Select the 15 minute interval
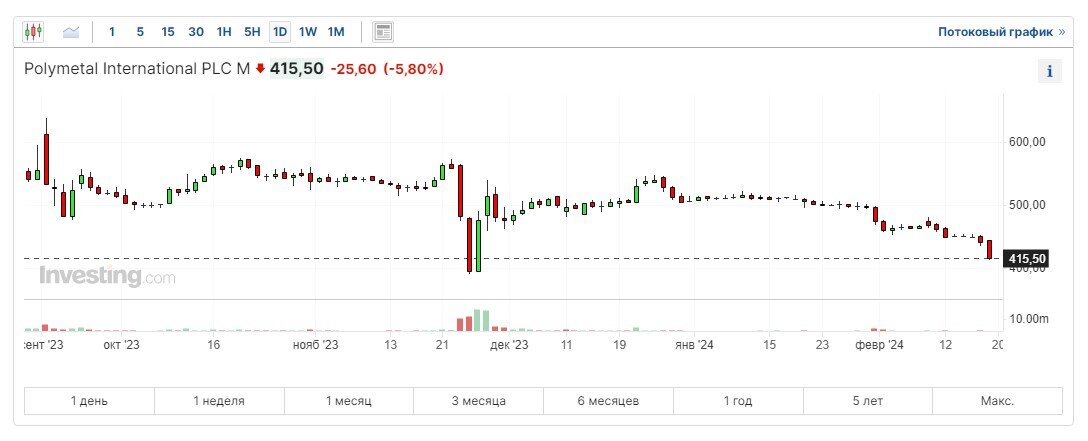The width and height of the screenshot is (1088, 441). coord(168,31)
